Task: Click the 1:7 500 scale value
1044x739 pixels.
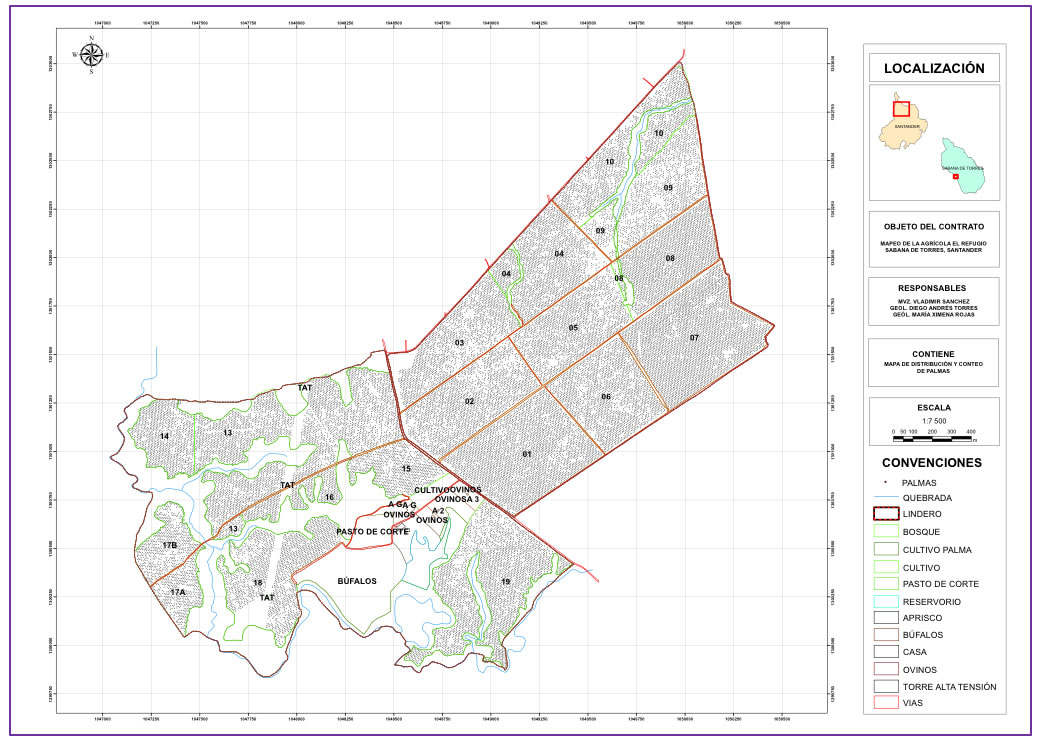Action: tap(933, 421)
